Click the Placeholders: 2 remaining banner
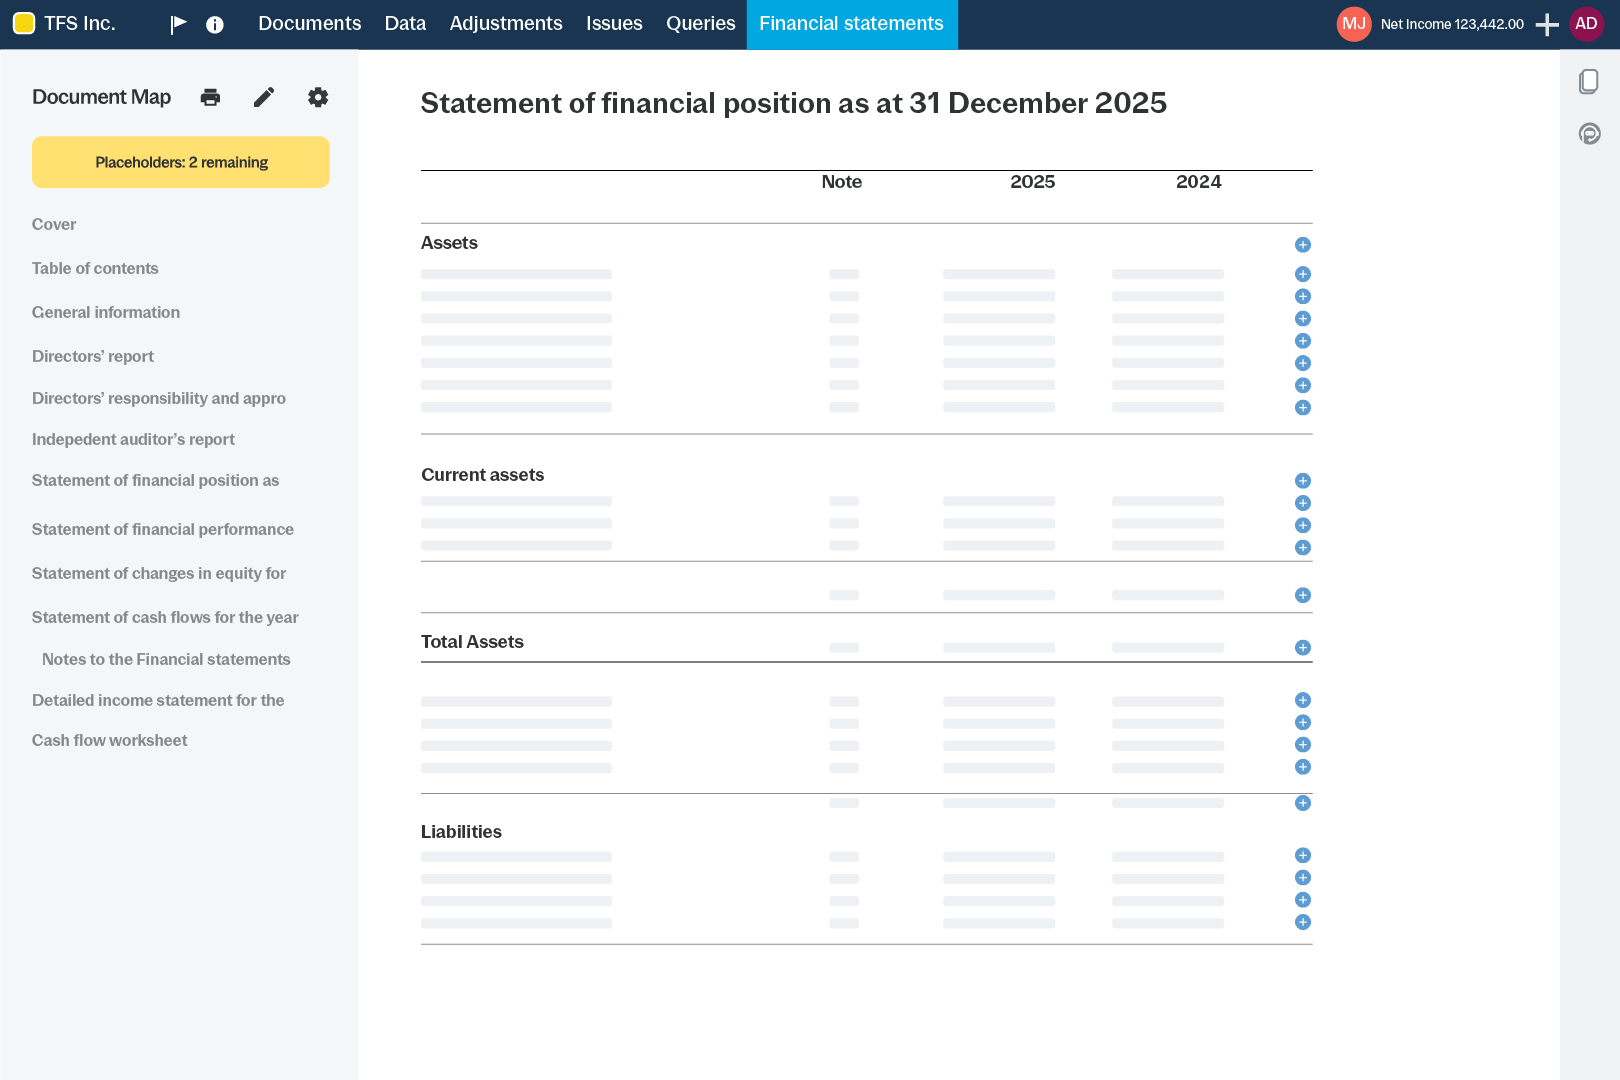Viewport: 1620px width, 1080px height. pyautogui.click(x=180, y=161)
